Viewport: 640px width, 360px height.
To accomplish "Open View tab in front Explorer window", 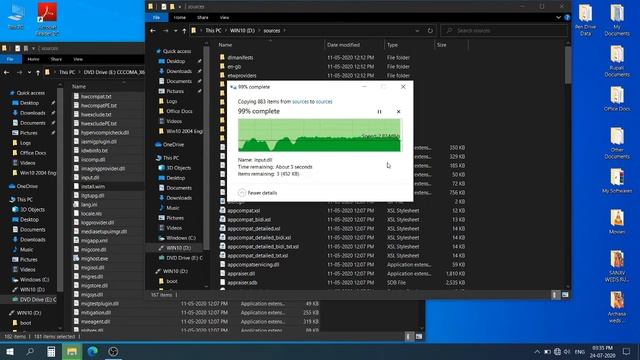I will (x=224, y=18).
